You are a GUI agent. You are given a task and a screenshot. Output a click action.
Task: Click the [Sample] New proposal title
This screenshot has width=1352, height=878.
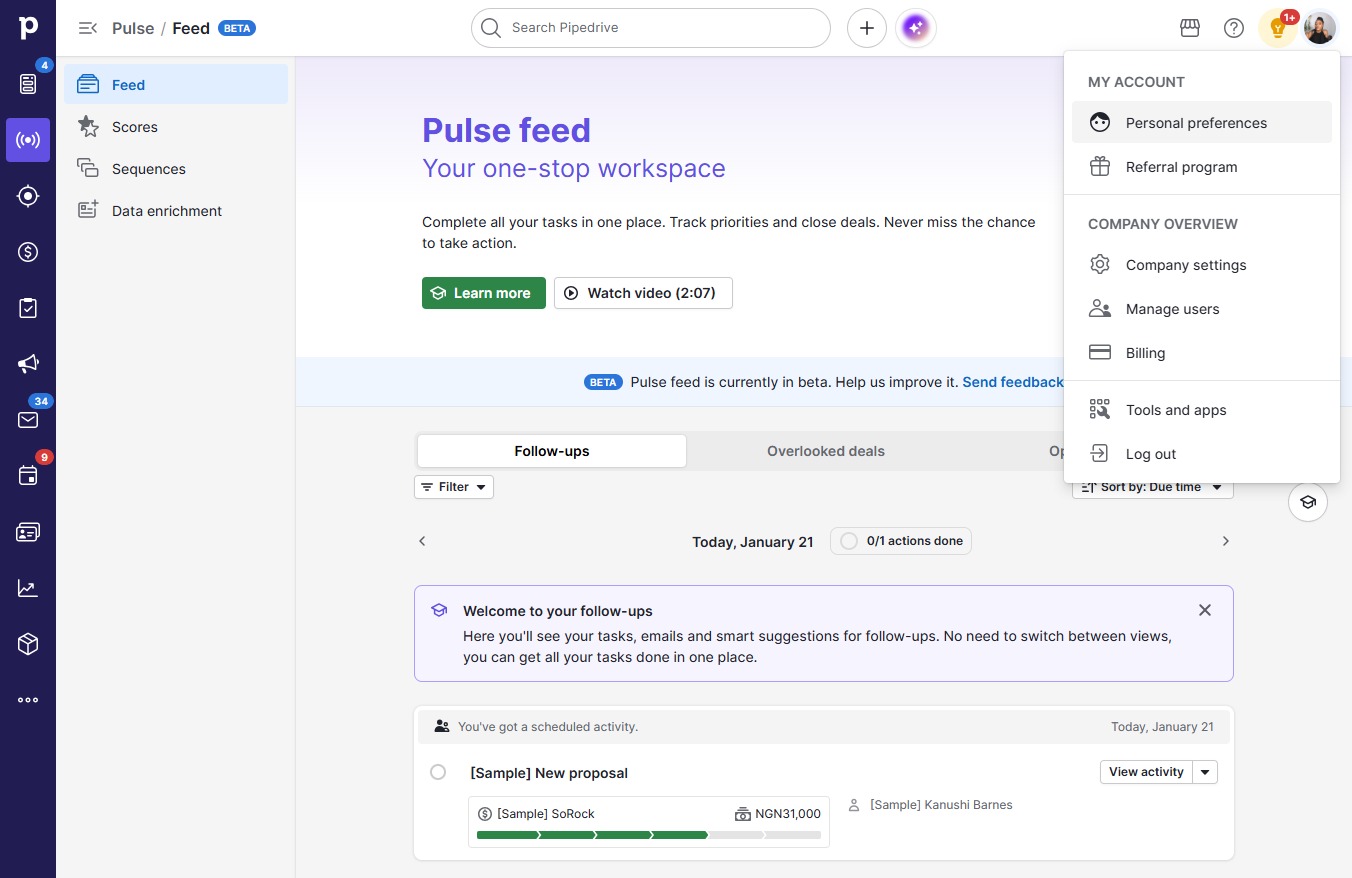pyautogui.click(x=549, y=773)
